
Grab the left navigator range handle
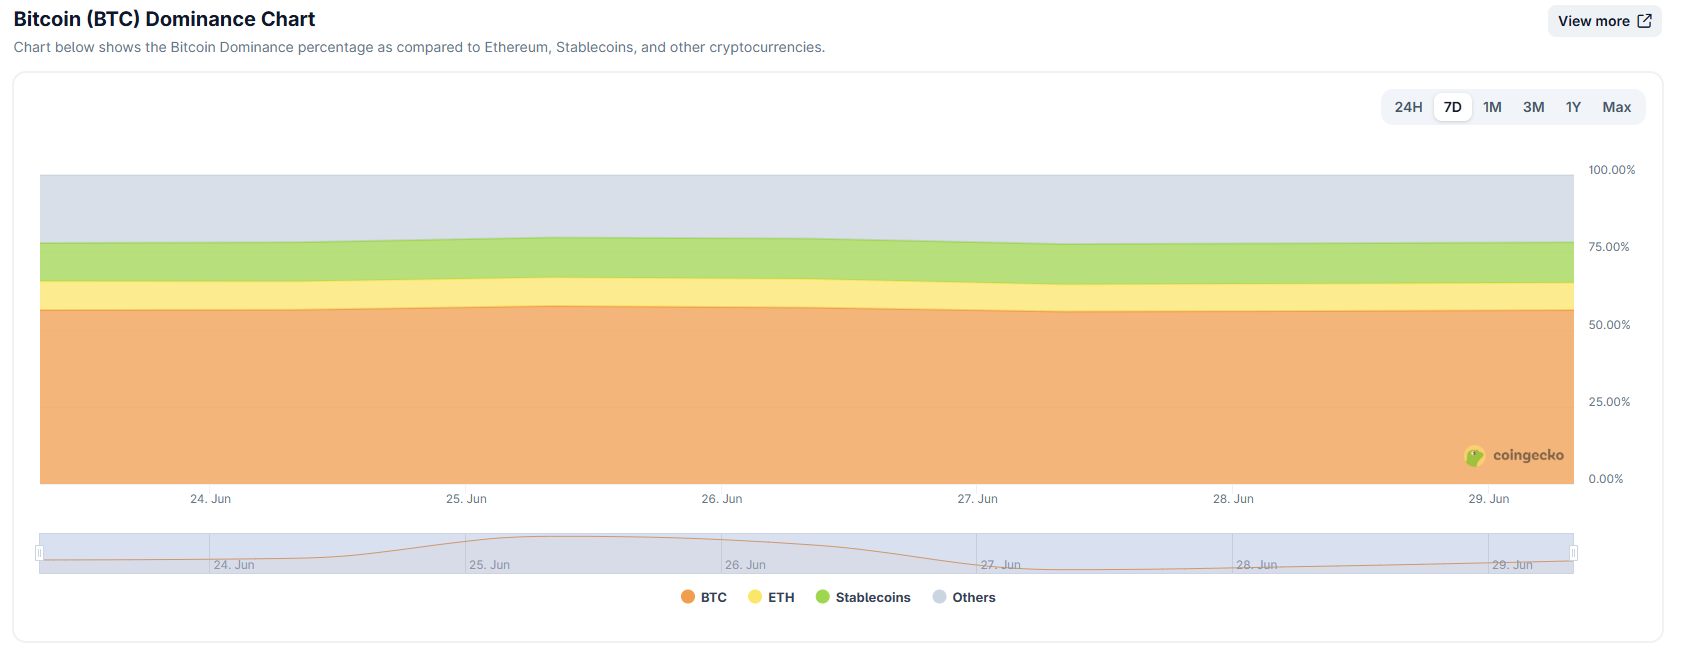[x=40, y=553]
